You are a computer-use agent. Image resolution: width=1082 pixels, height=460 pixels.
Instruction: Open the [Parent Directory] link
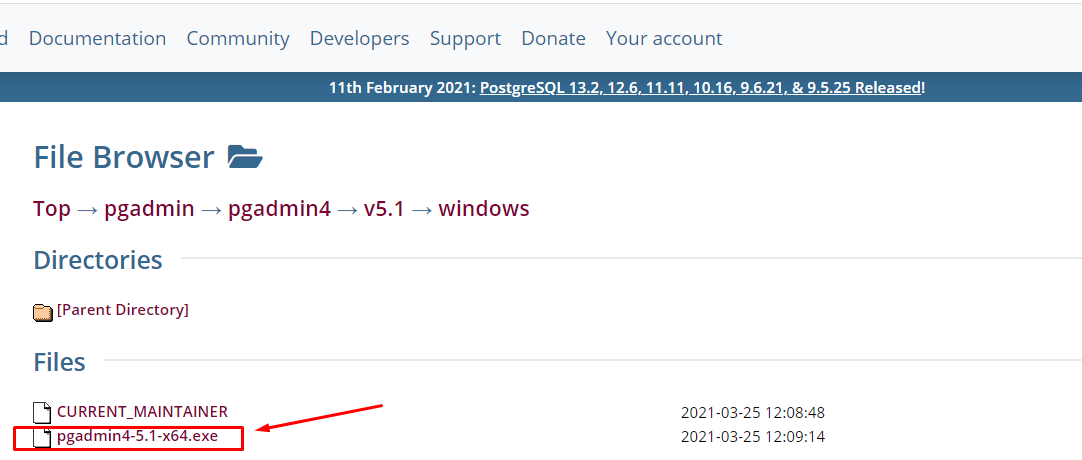(x=123, y=310)
